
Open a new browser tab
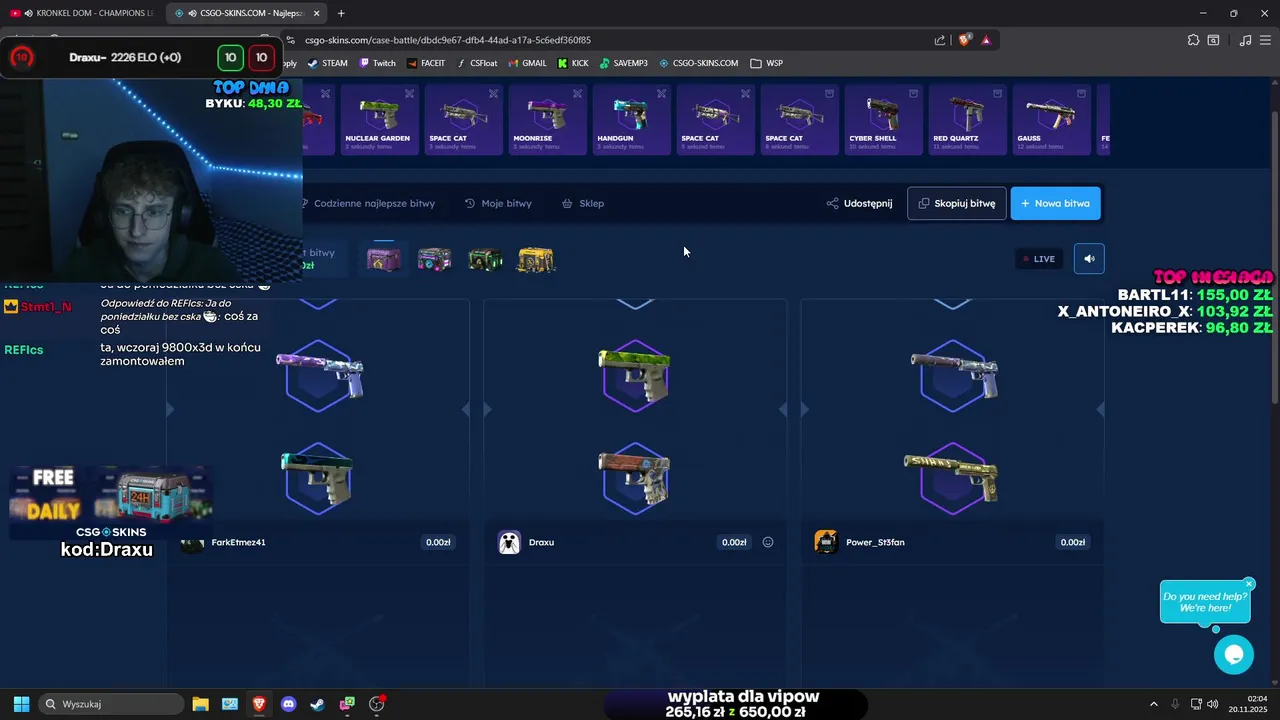tap(341, 13)
